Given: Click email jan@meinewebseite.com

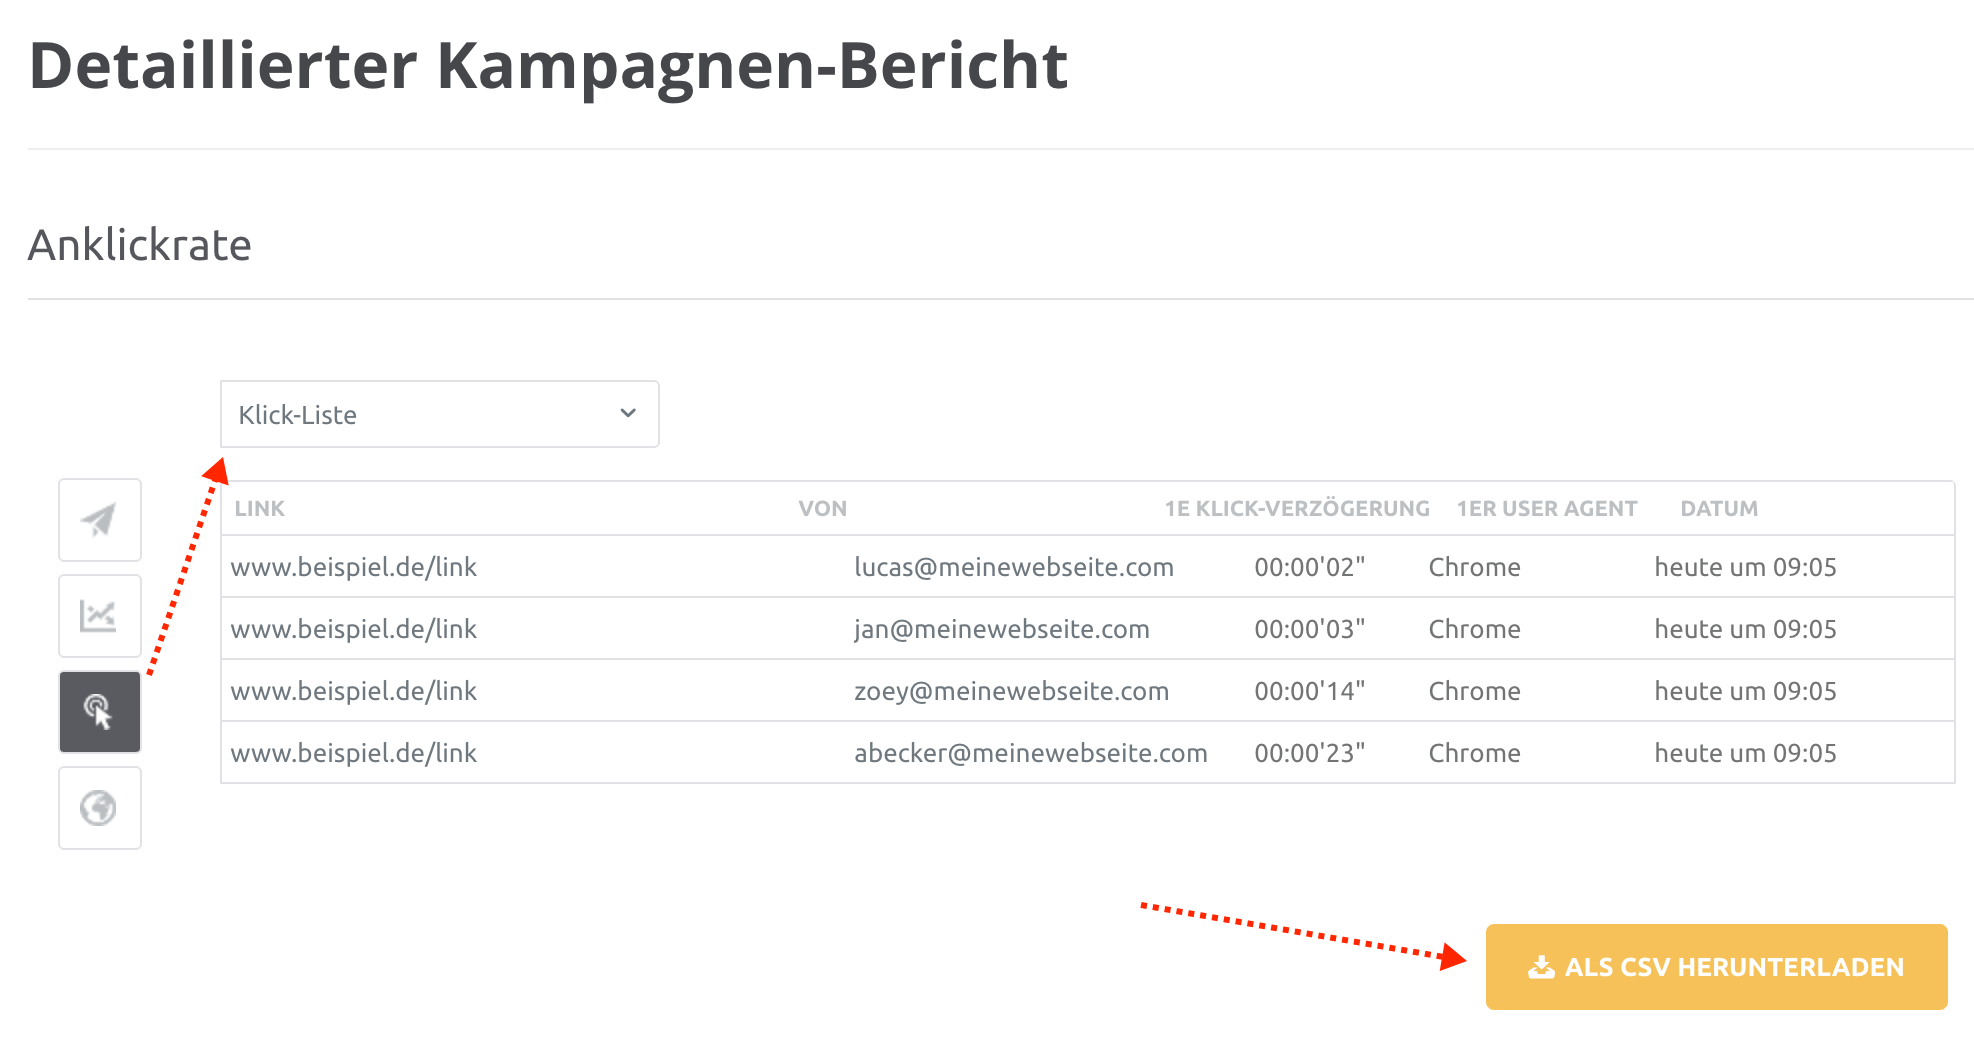Looking at the screenshot, I should [1002, 629].
